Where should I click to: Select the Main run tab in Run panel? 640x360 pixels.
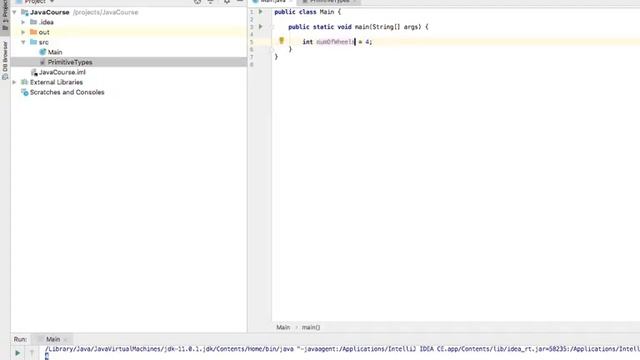53,339
